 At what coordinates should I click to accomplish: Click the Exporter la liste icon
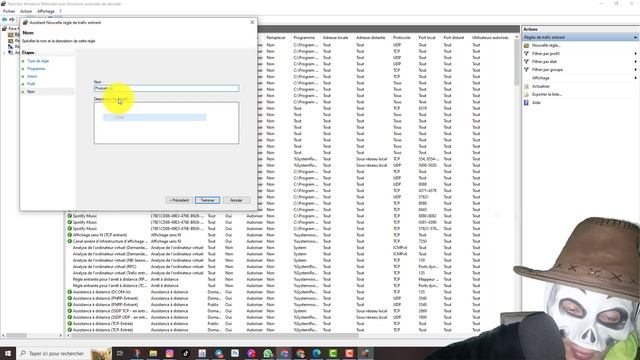tap(526, 94)
